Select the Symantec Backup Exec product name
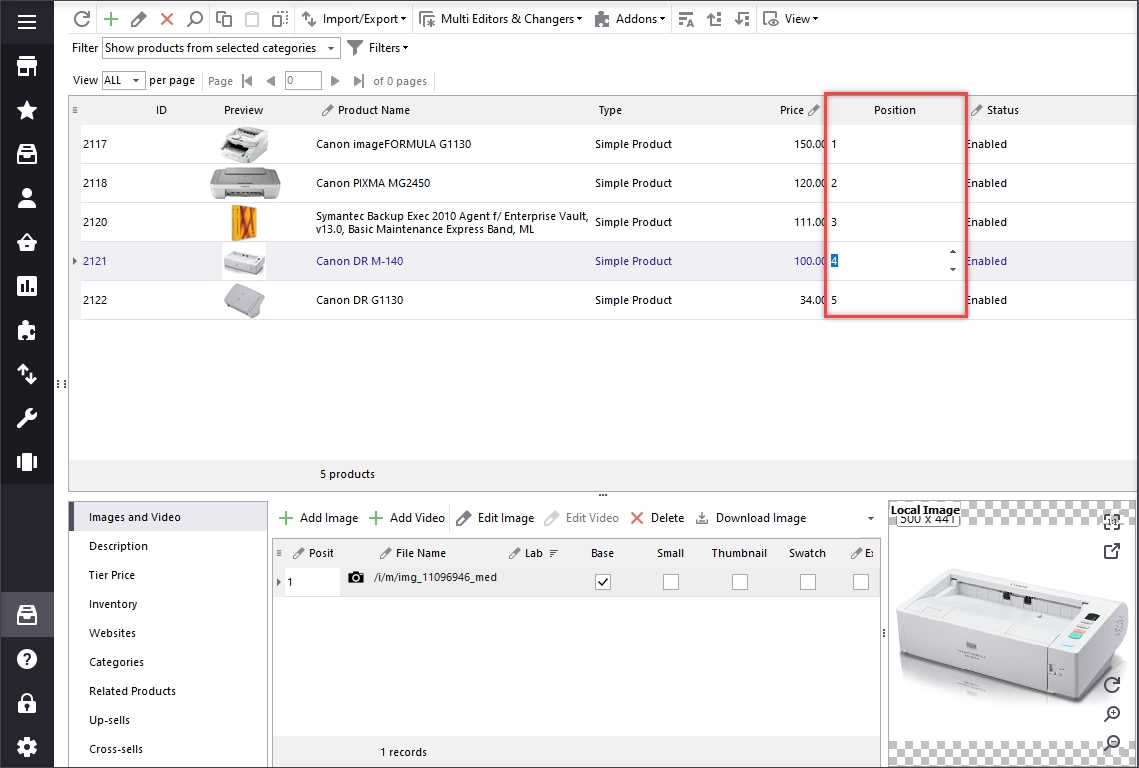Screen dimensions: 1139x768 click(x=452, y=222)
